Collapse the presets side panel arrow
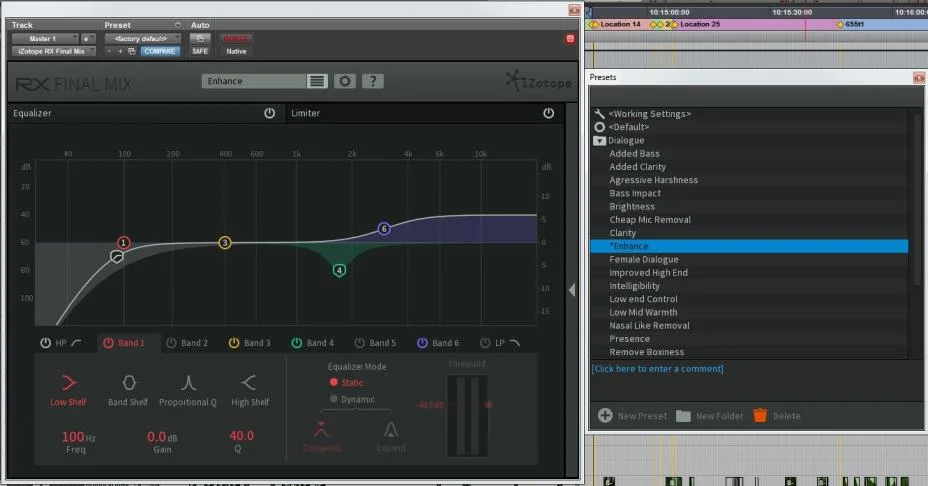Image resolution: width=928 pixels, height=486 pixels. click(x=572, y=289)
